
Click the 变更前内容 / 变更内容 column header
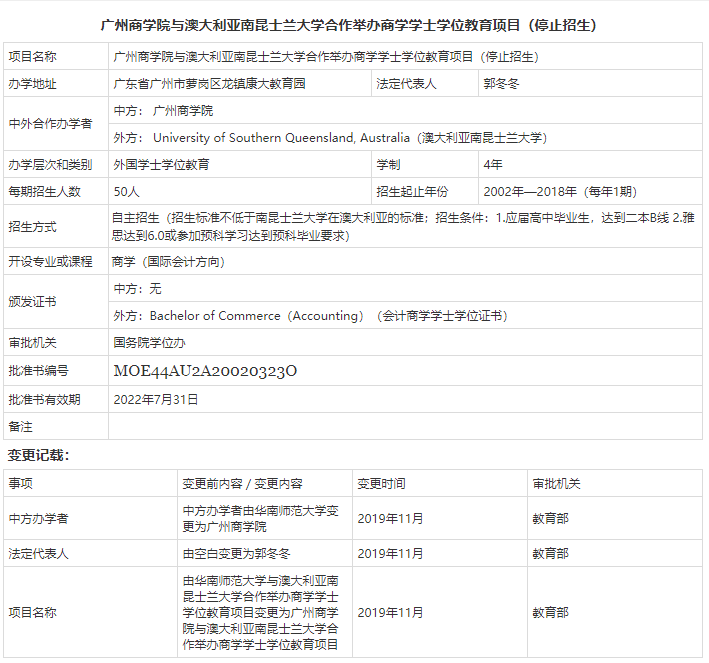pyautogui.click(x=242, y=483)
